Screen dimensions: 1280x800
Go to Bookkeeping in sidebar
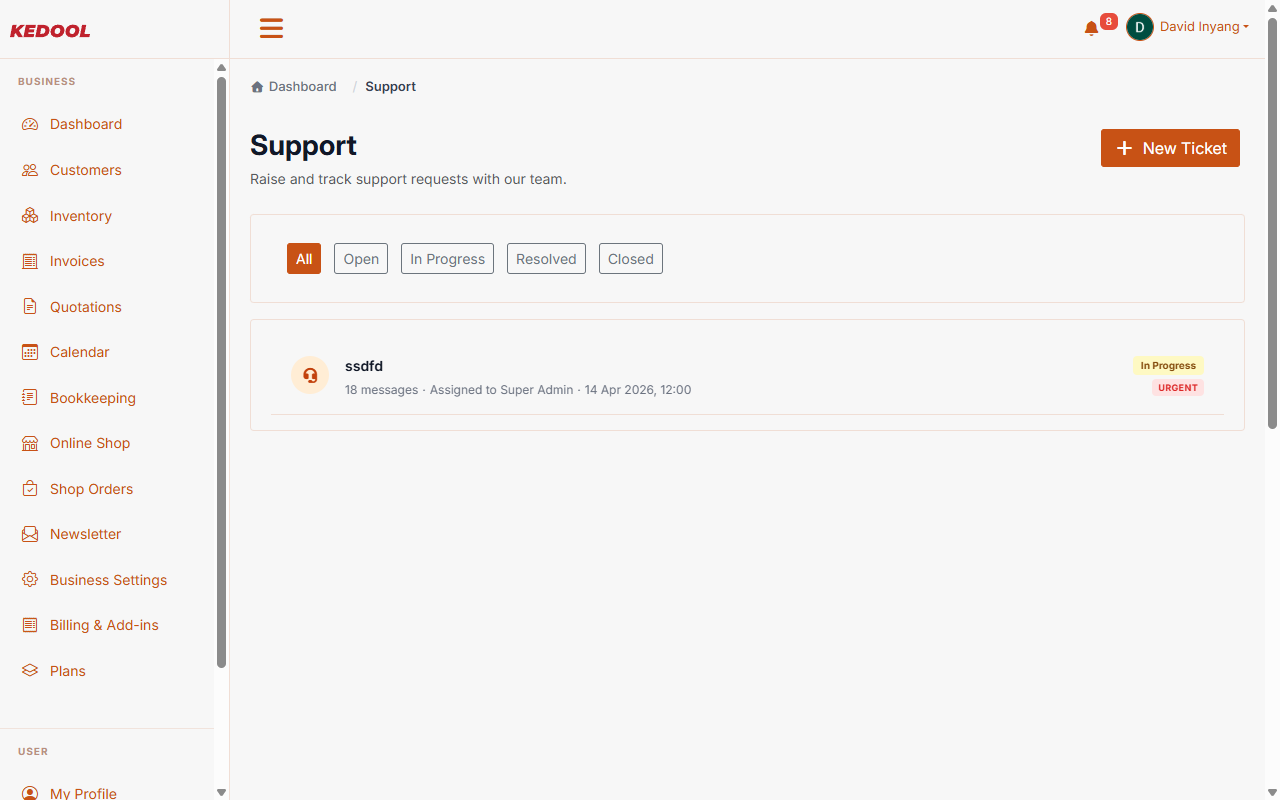pos(93,398)
